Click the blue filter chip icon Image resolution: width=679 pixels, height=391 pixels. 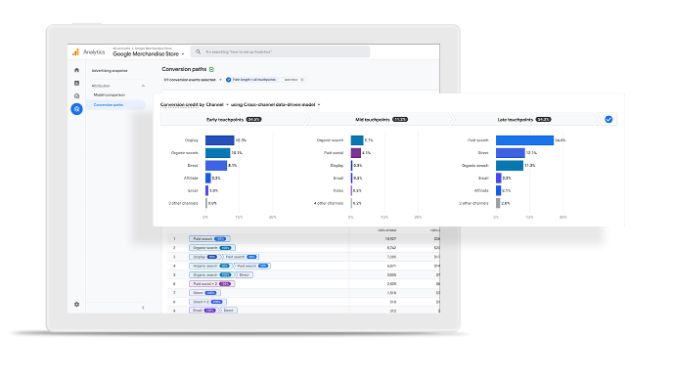point(229,80)
